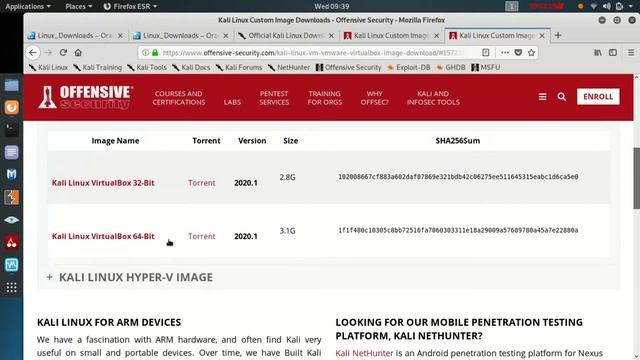Launch the orange lightning dock icon

[11, 198]
